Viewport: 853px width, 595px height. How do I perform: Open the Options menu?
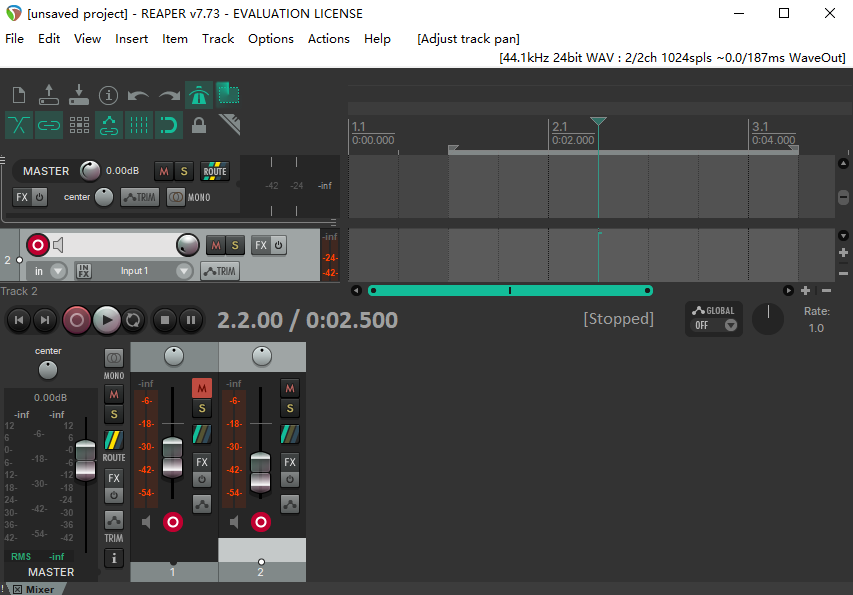(271, 39)
